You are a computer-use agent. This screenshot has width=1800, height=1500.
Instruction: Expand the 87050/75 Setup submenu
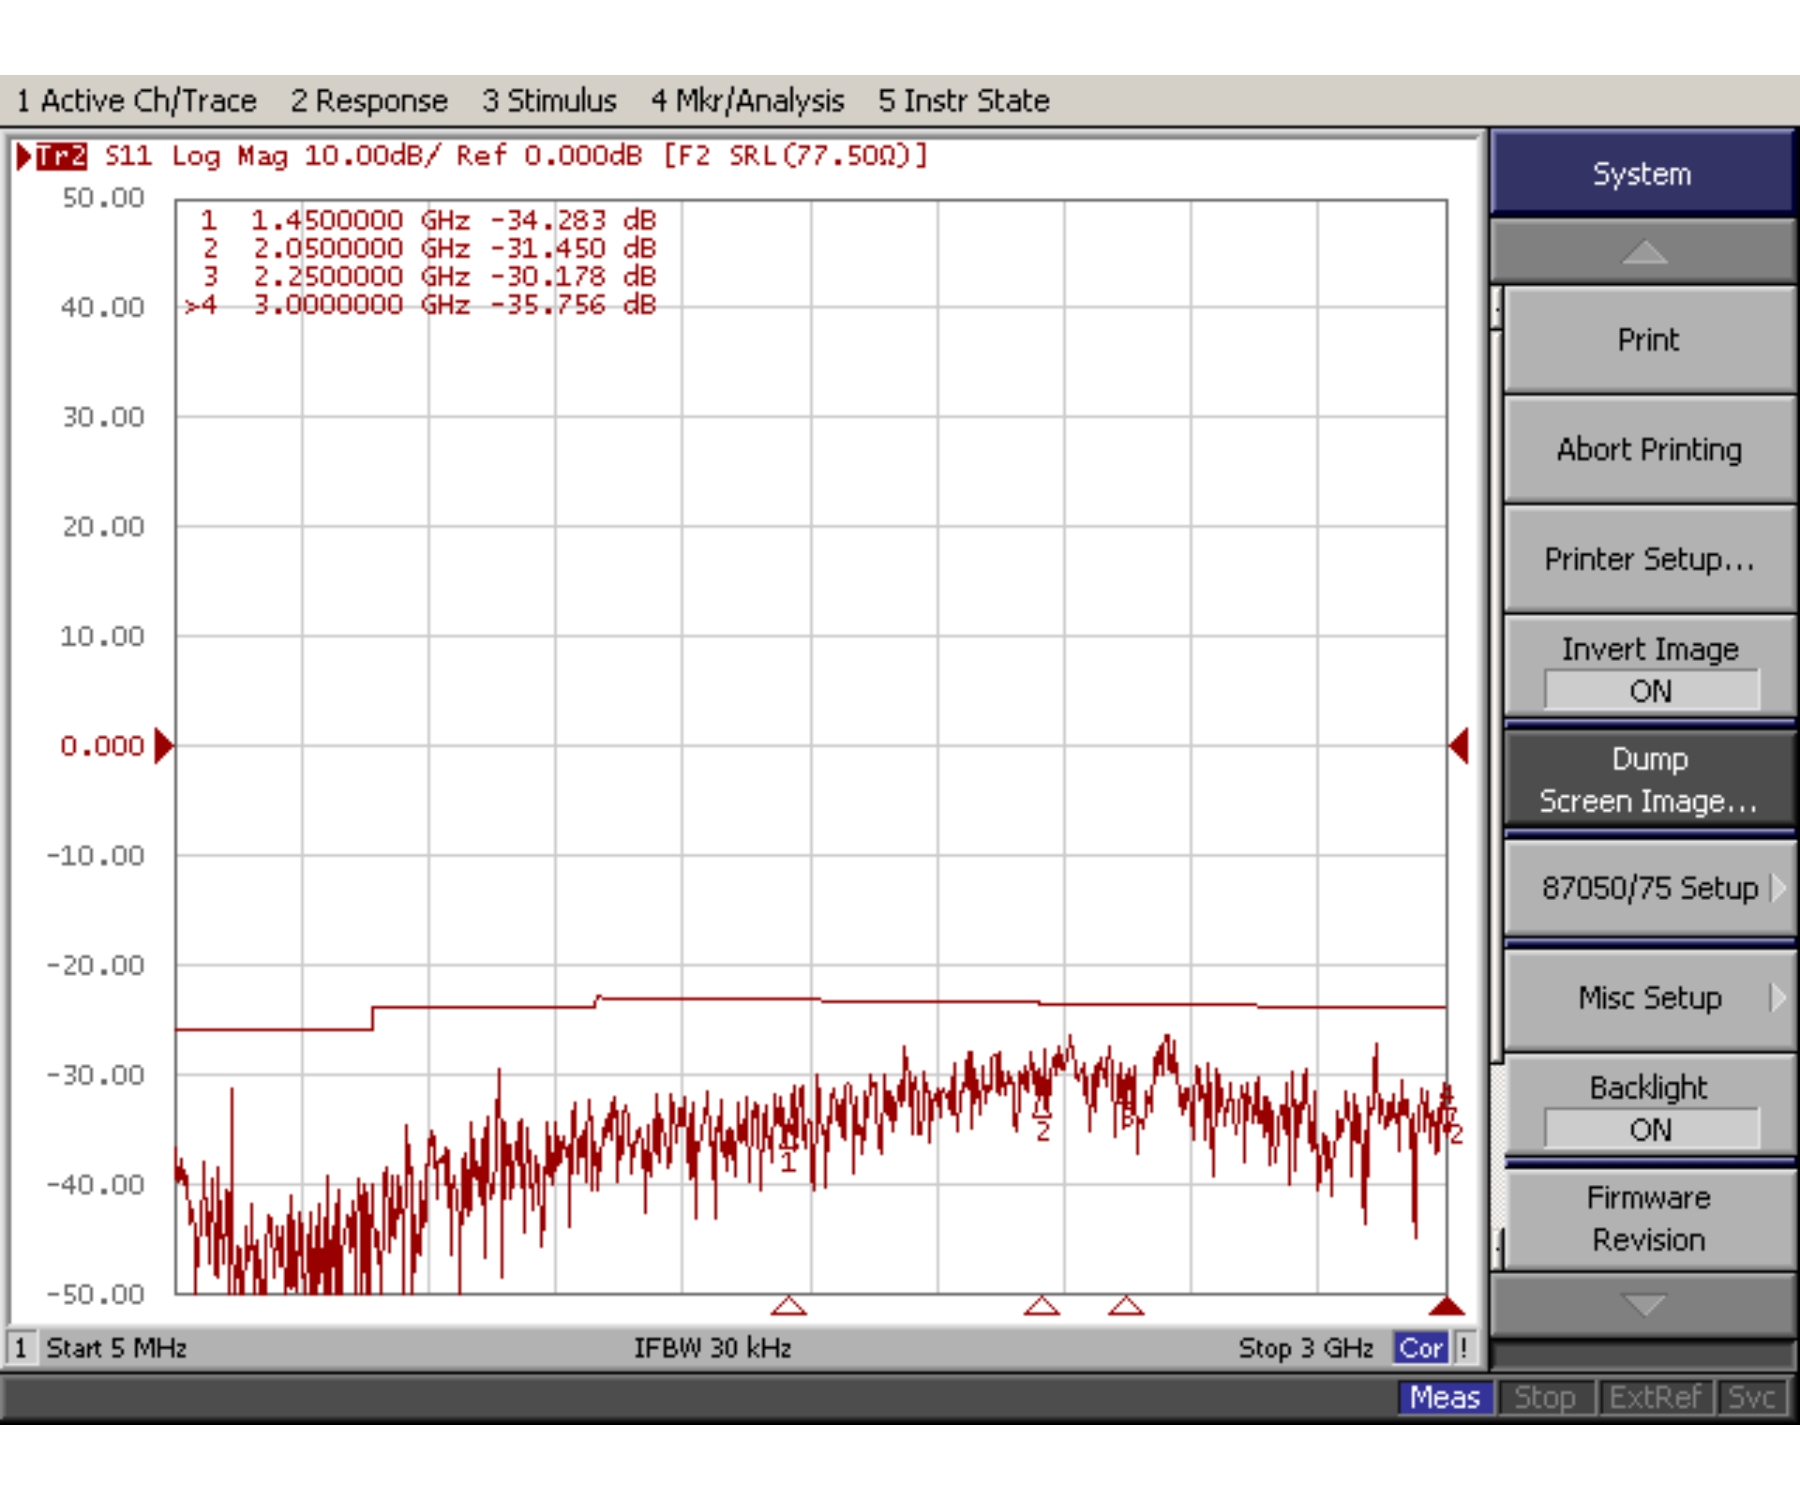1649,888
